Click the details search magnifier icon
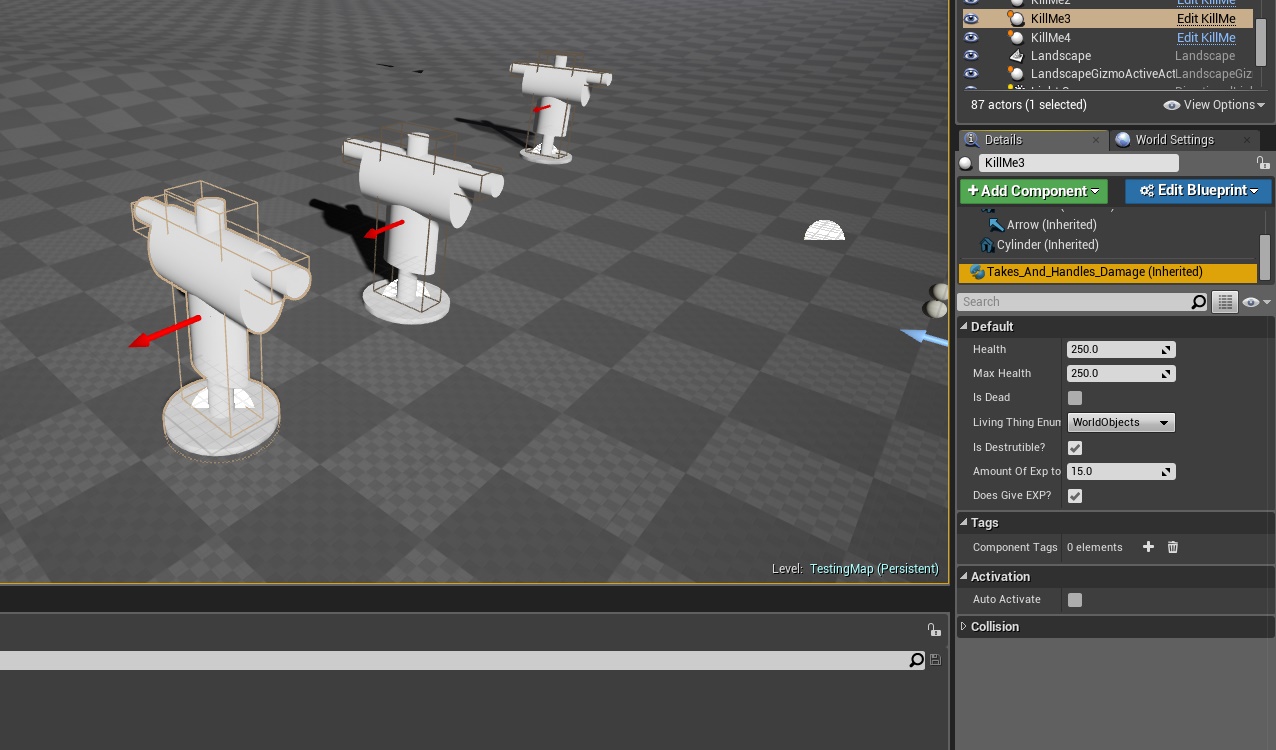The width and height of the screenshot is (1276, 750). pyautogui.click(x=1199, y=302)
